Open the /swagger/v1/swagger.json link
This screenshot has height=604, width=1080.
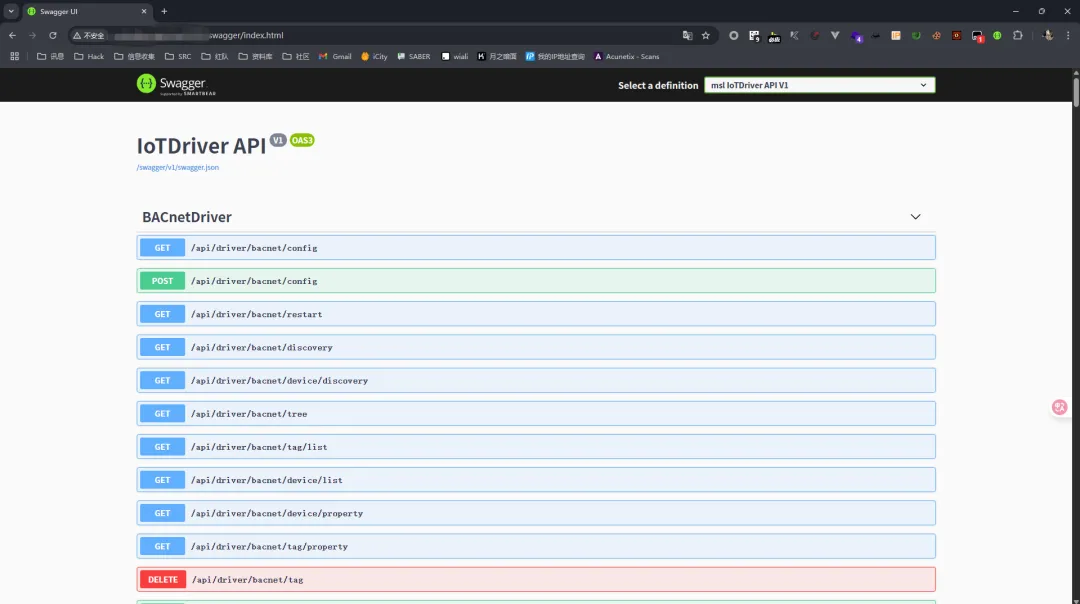(178, 167)
